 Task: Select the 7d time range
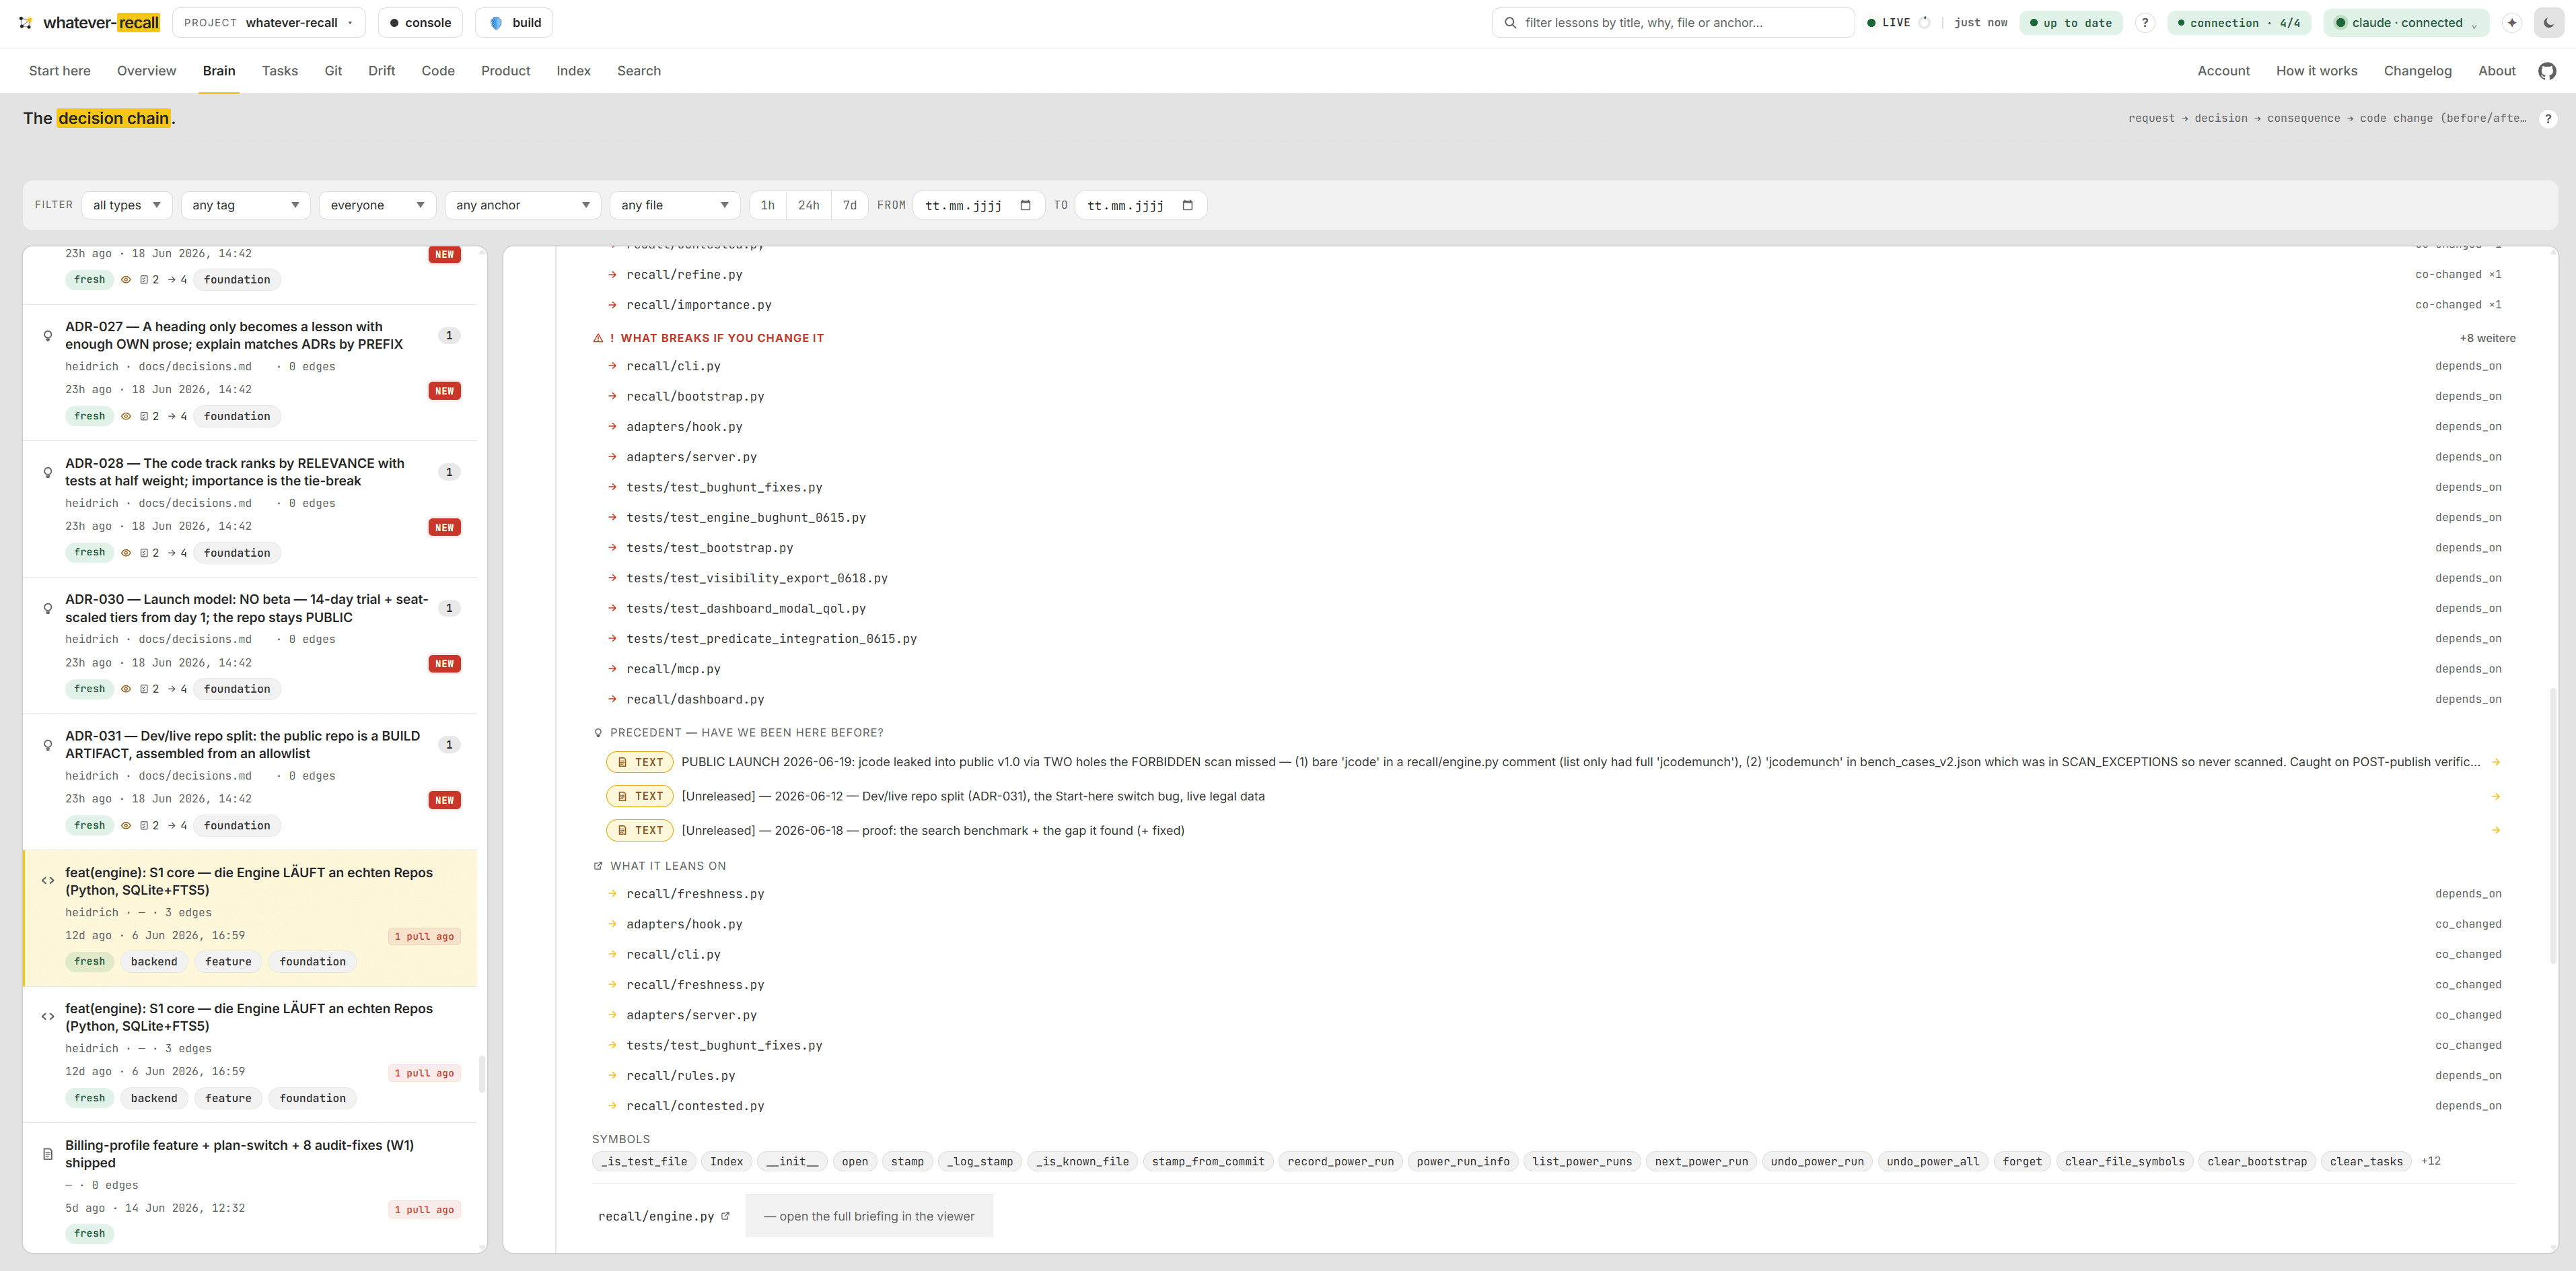point(850,205)
